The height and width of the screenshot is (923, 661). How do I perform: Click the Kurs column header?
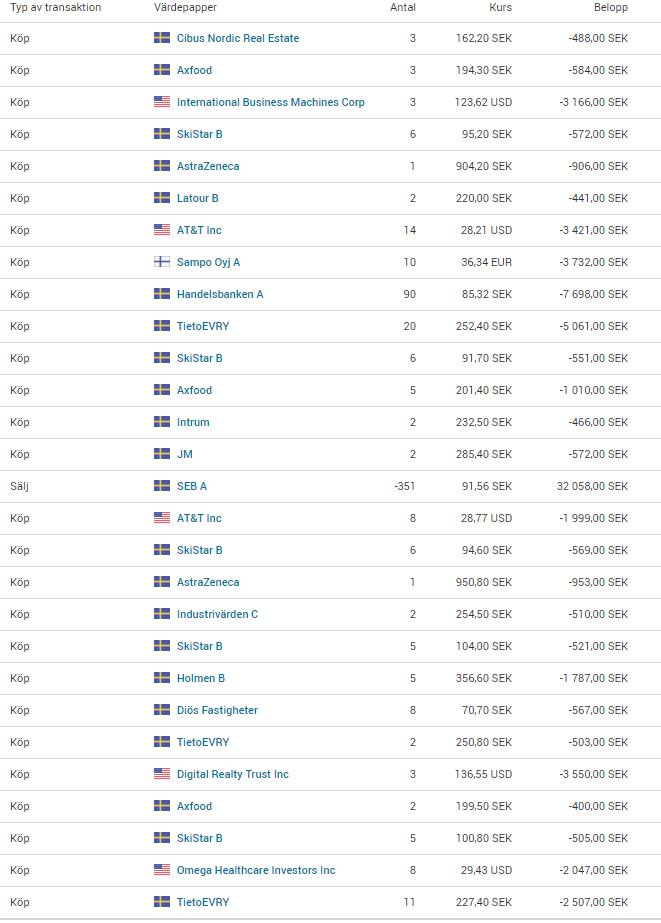(x=500, y=8)
